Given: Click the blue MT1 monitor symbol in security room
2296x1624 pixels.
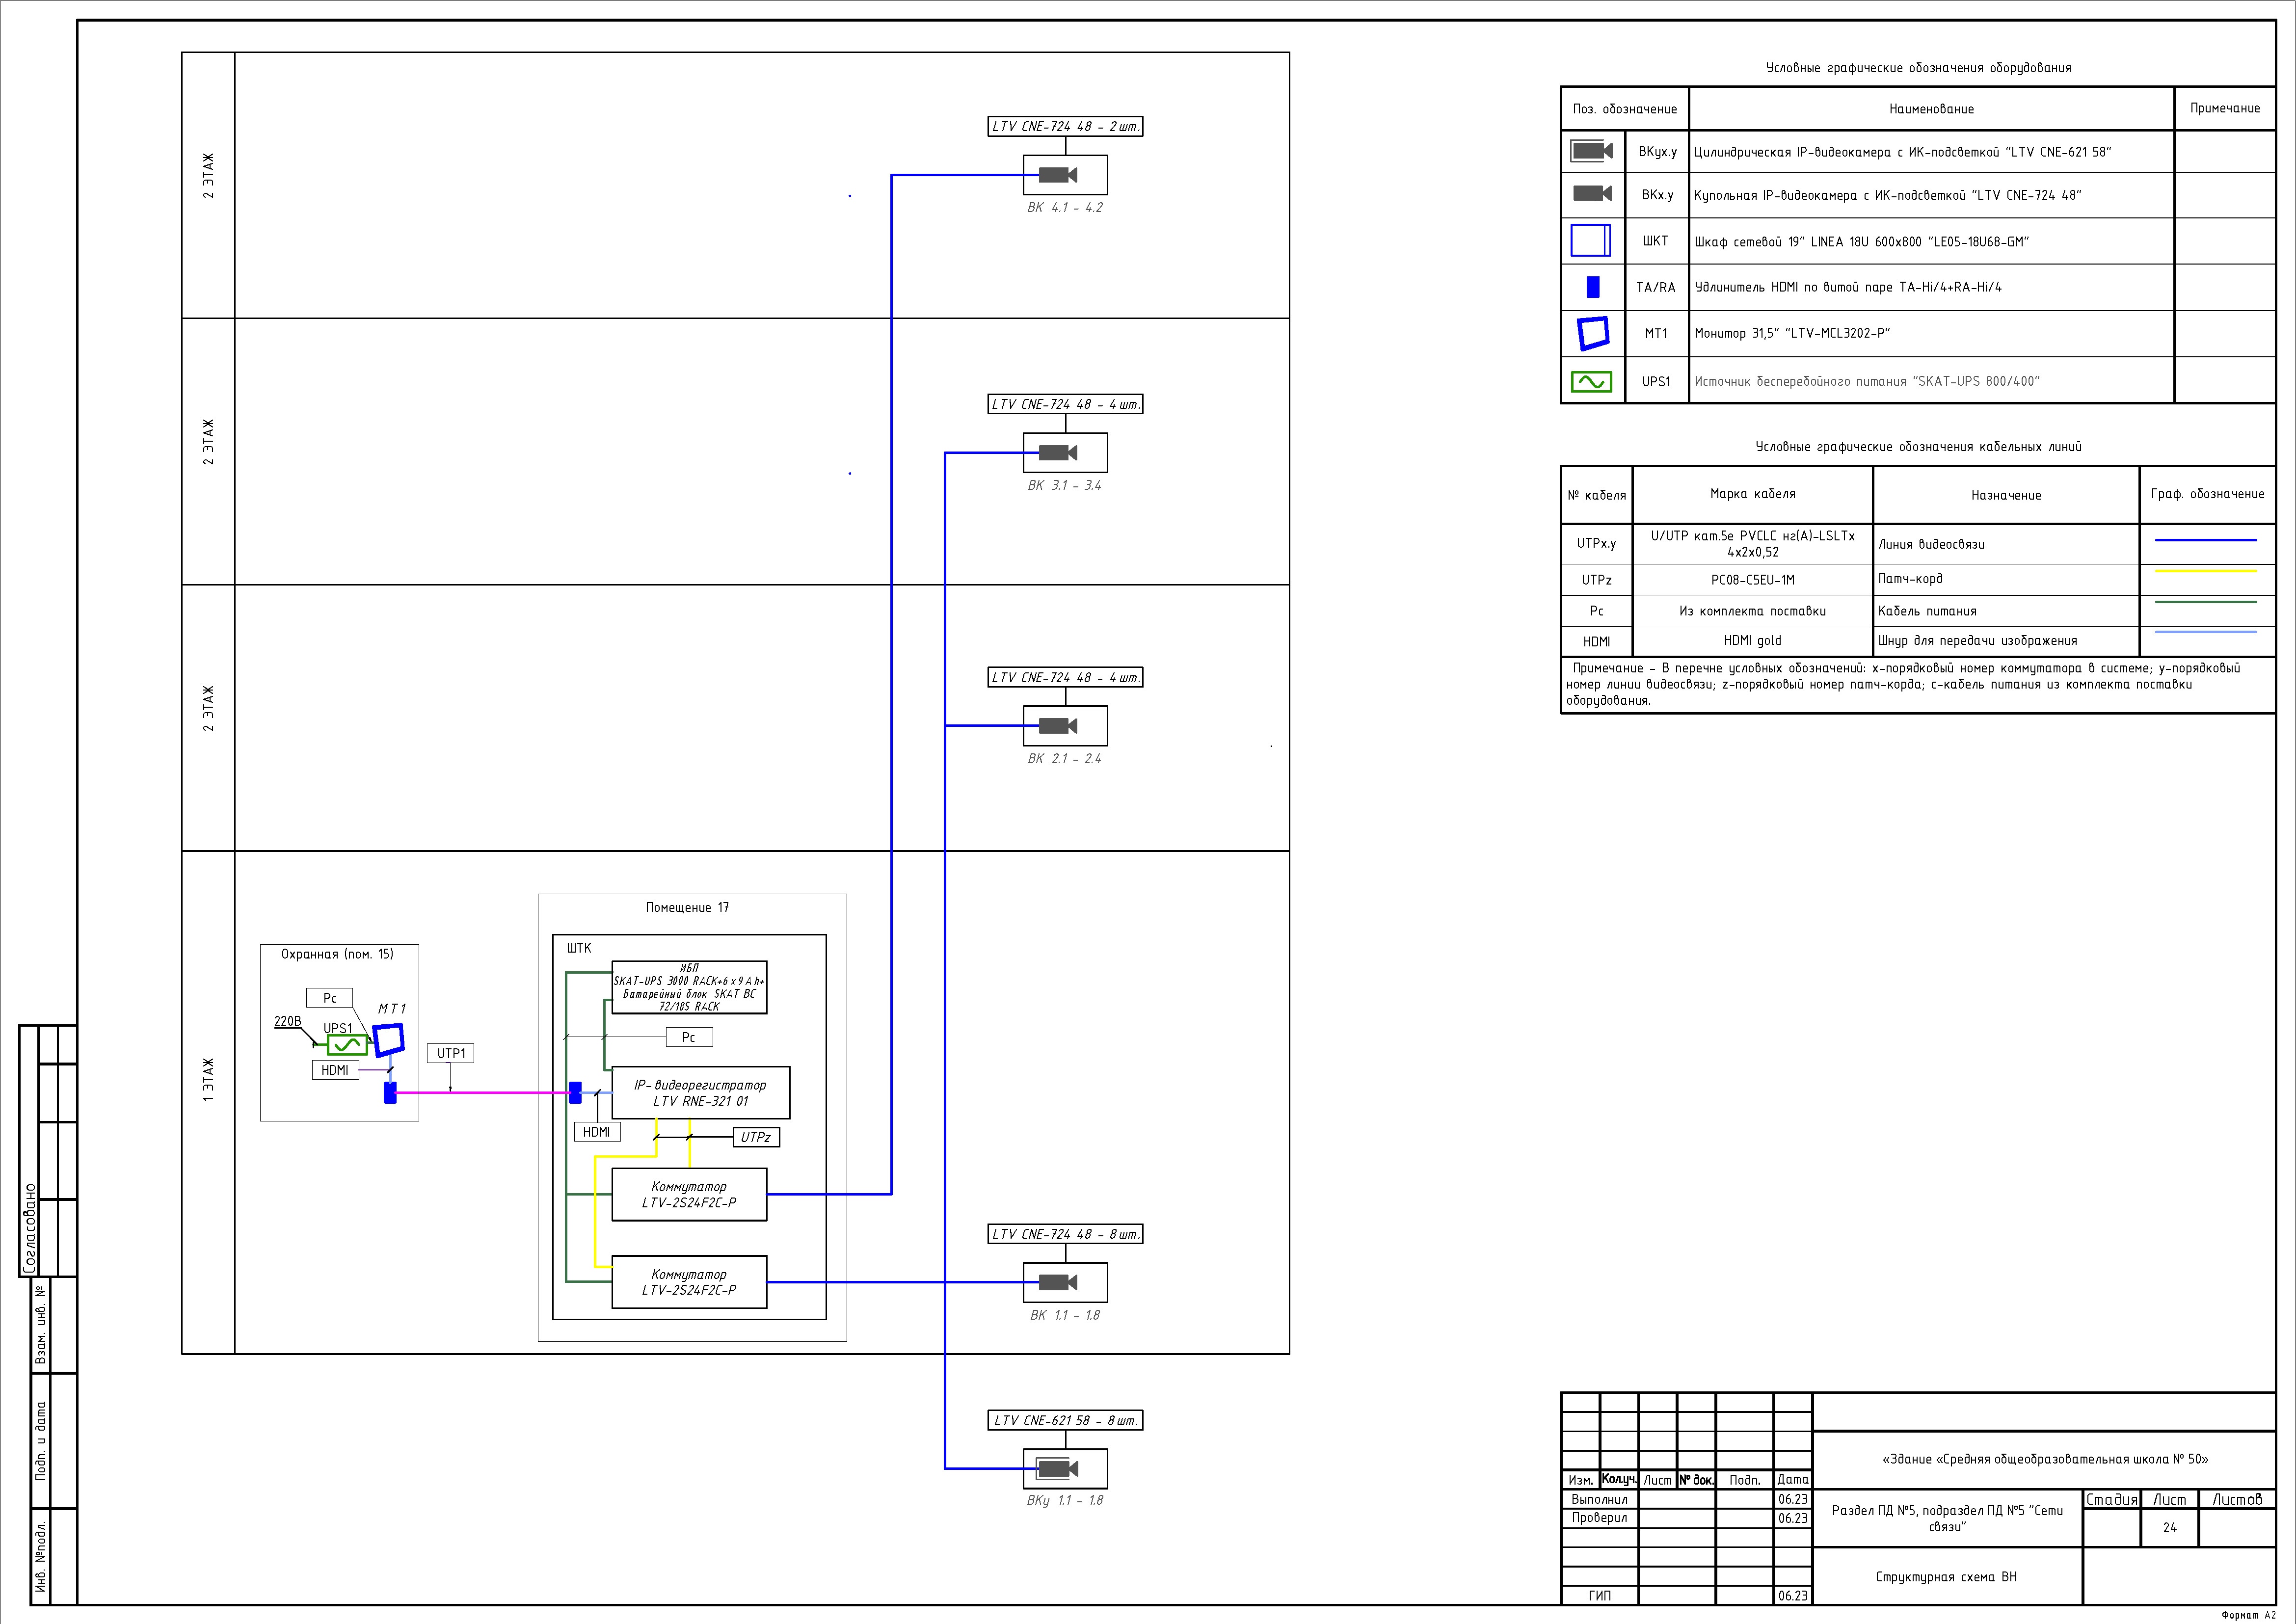Looking at the screenshot, I should (x=389, y=1040).
